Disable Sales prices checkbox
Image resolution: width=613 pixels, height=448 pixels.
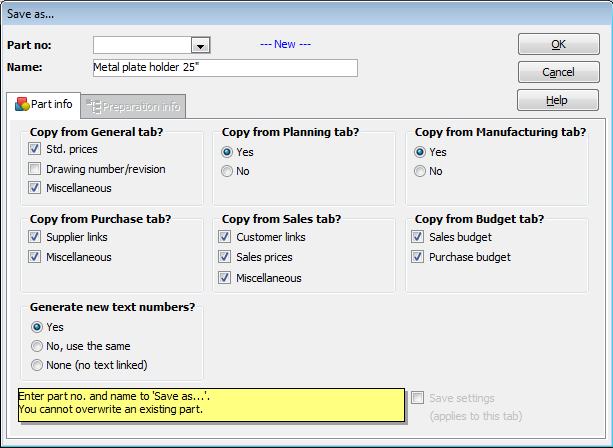[225, 258]
